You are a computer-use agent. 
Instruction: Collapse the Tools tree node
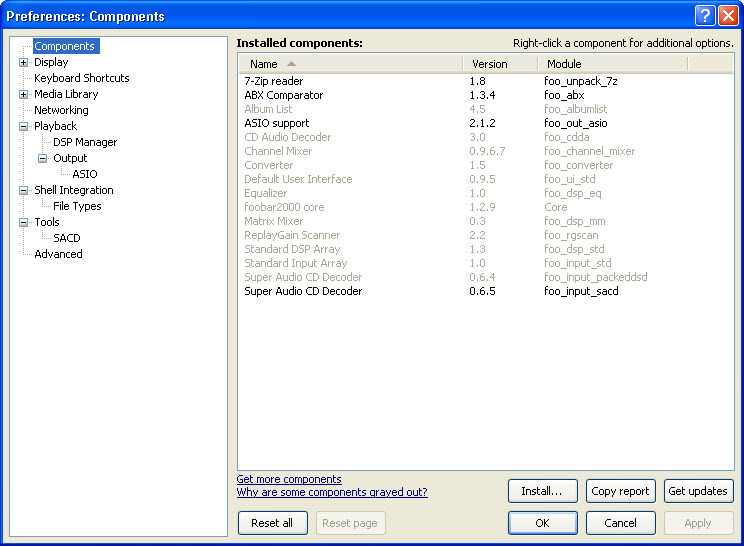click(23, 222)
